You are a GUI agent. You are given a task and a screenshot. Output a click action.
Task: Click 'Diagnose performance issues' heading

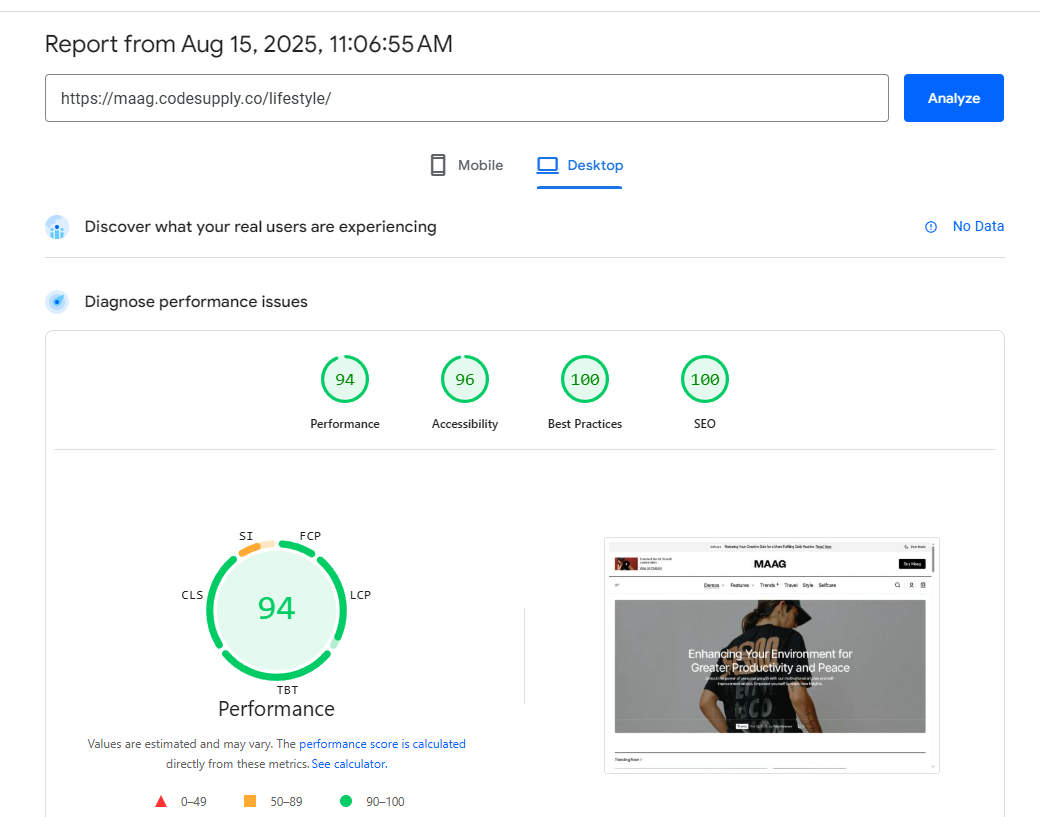click(x=196, y=302)
